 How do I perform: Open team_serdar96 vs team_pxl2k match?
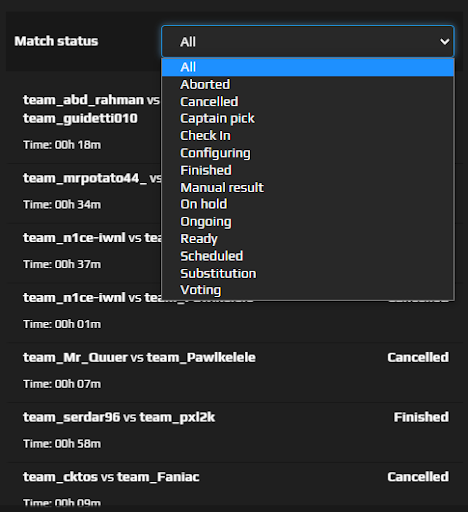pyautogui.click(x=235, y=432)
